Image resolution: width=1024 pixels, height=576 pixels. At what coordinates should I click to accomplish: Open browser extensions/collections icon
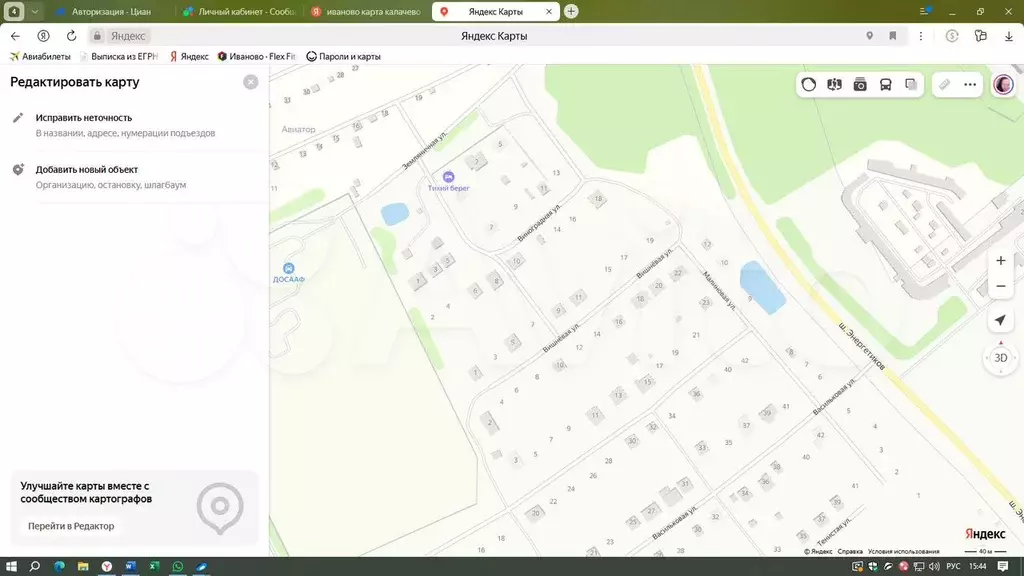pyautogui.click(x=980, y=36)
